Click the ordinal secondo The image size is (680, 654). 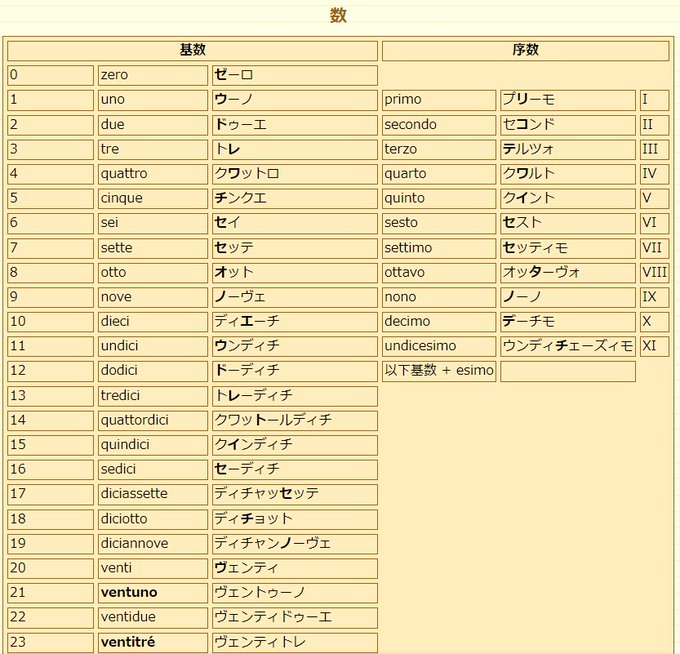(410, 124)
